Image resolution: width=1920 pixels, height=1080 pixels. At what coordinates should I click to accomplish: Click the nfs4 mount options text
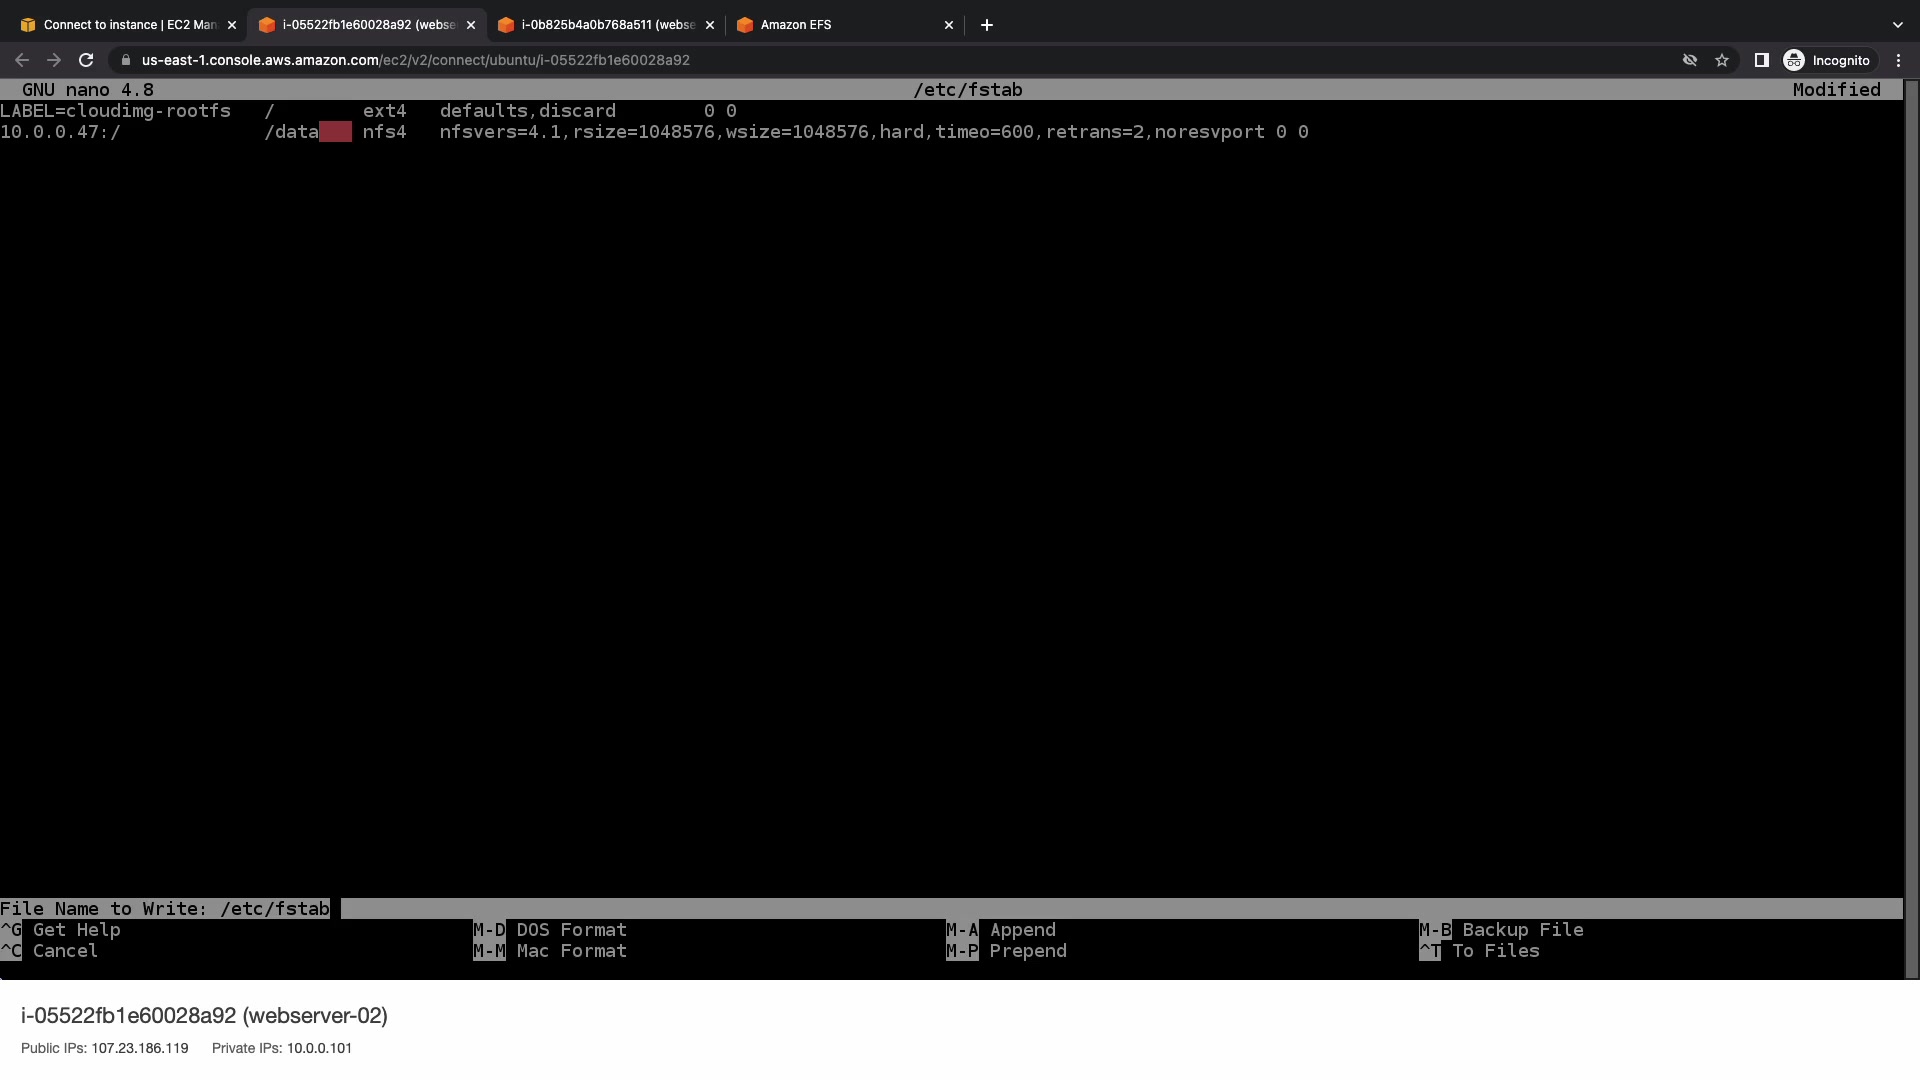(850, 132)
